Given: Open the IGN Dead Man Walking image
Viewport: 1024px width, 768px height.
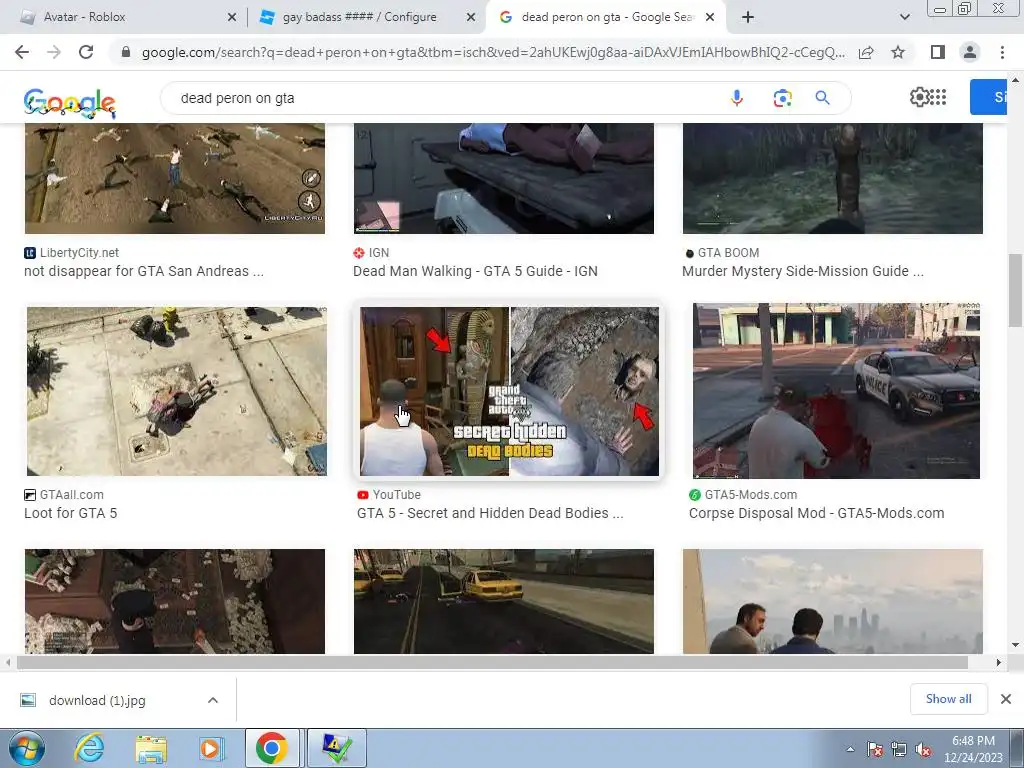Looking at the screenshot, I should [504, 178].
